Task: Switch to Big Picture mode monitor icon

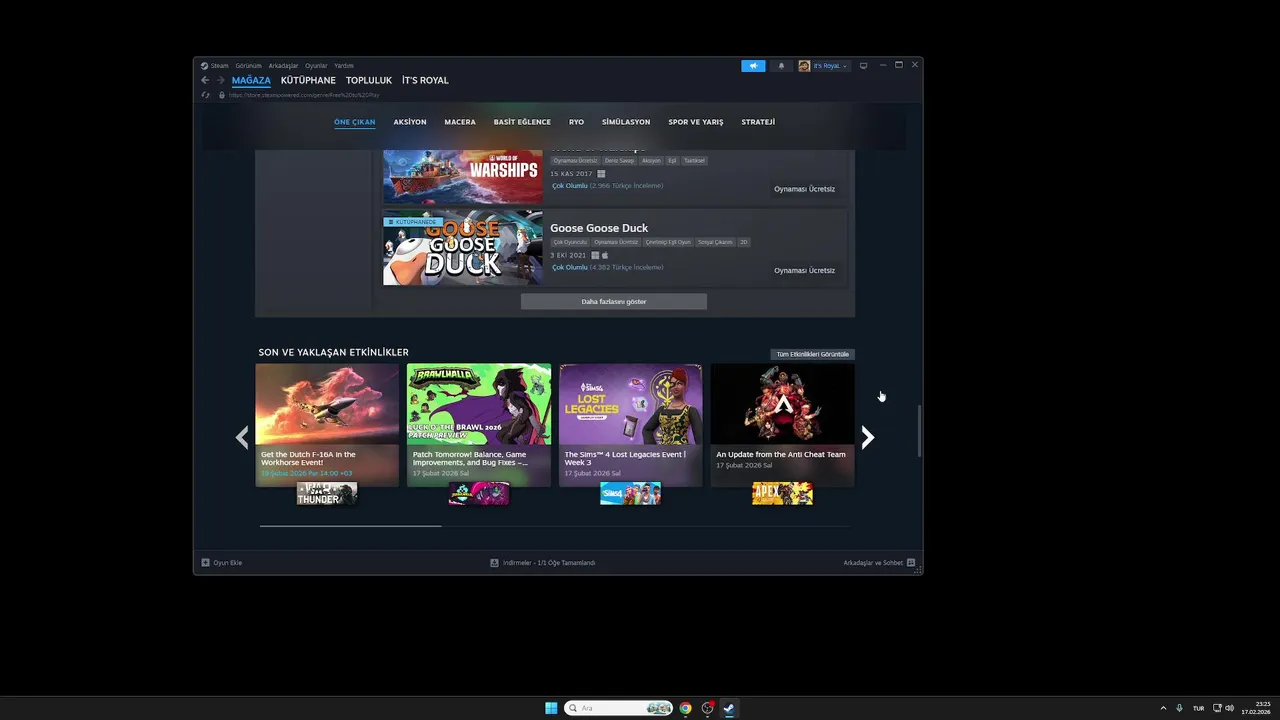Action: (x=863, y=66)
